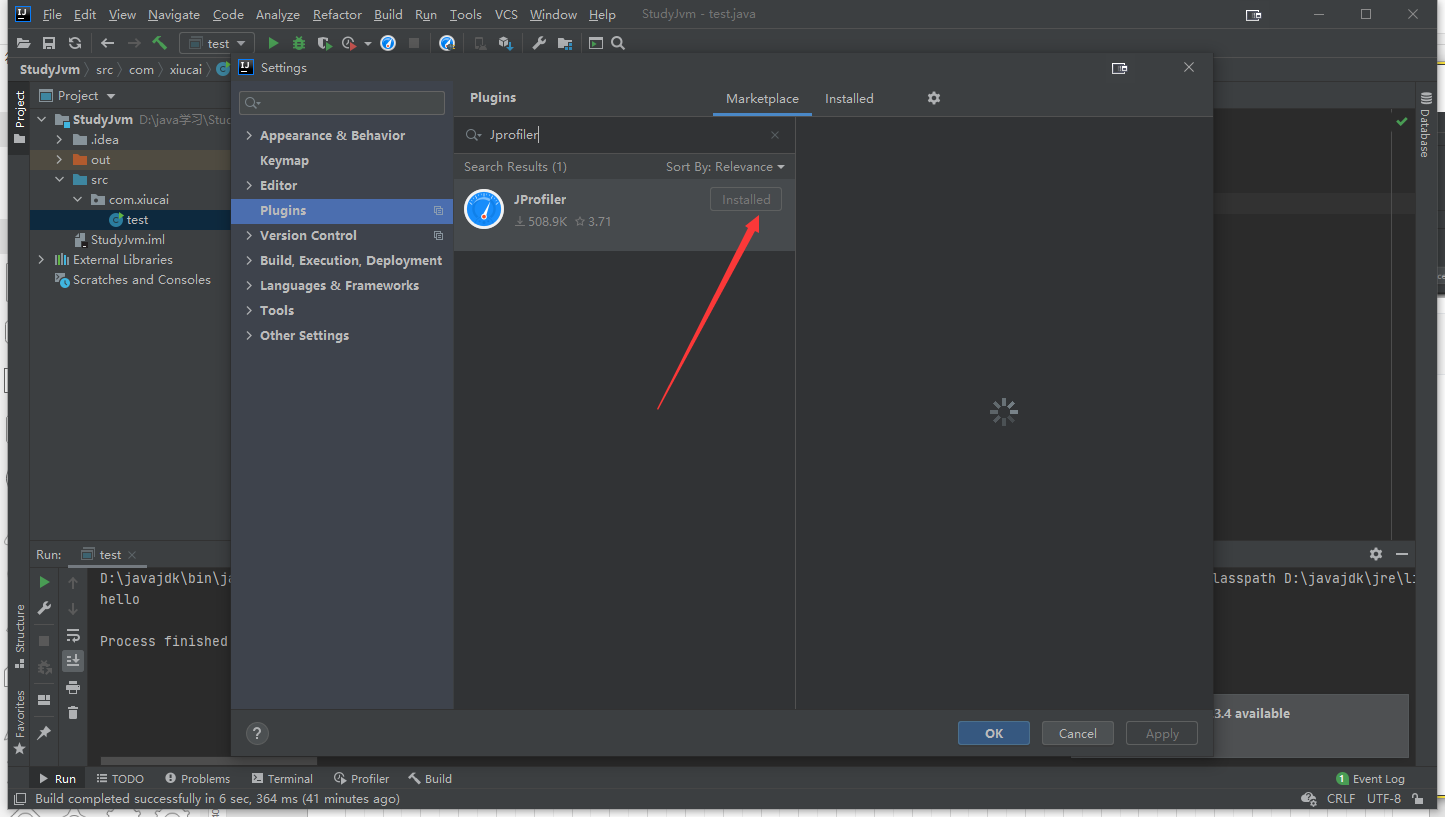Run 'test' with the green play icon in toolbar
The image size is (1445, 817).
[x=273, y=43]
